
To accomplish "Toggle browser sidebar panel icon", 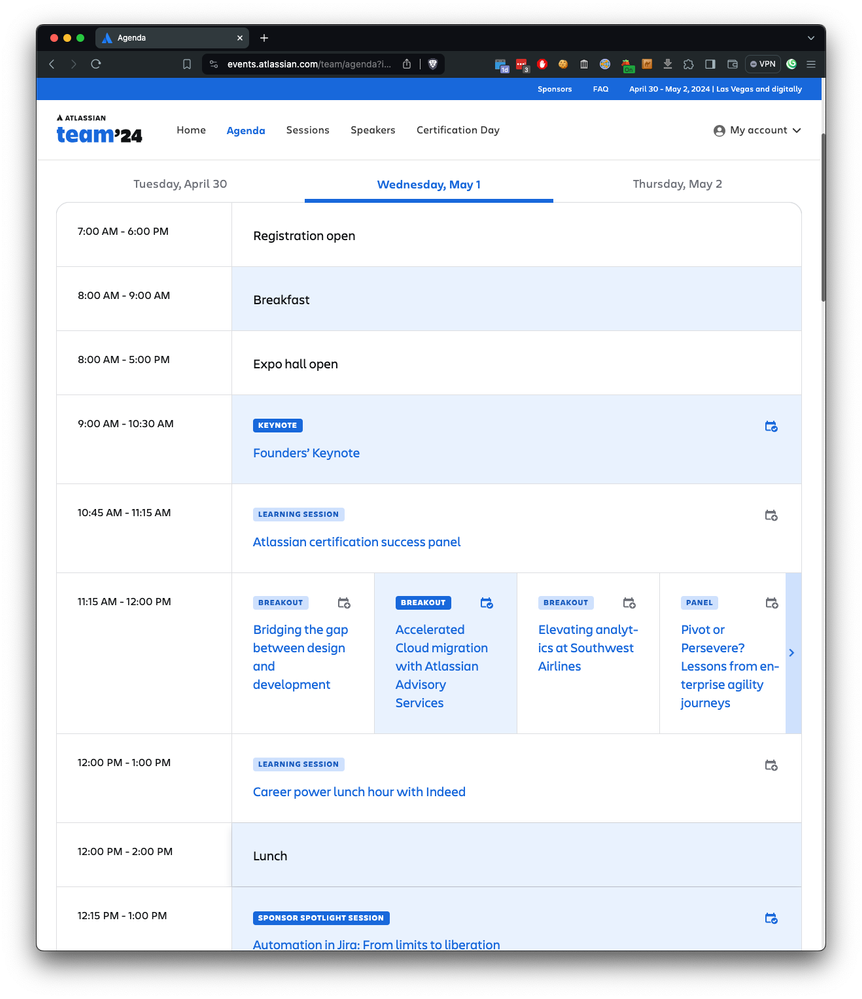I will (710, 64).
